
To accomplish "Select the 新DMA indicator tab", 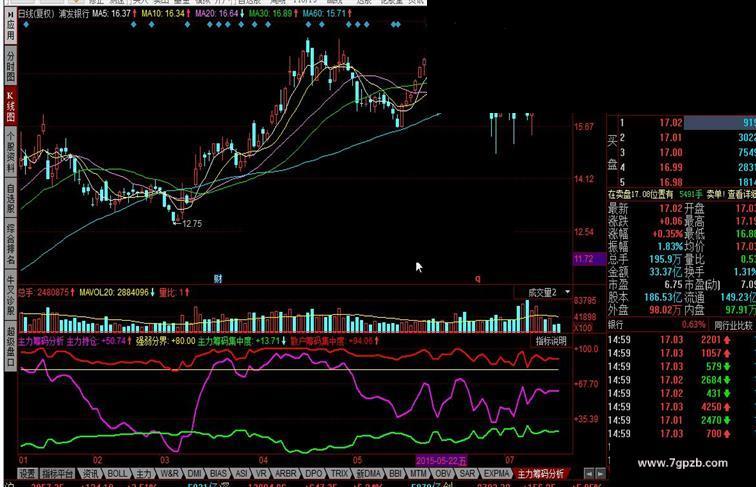I will (369, 473).
